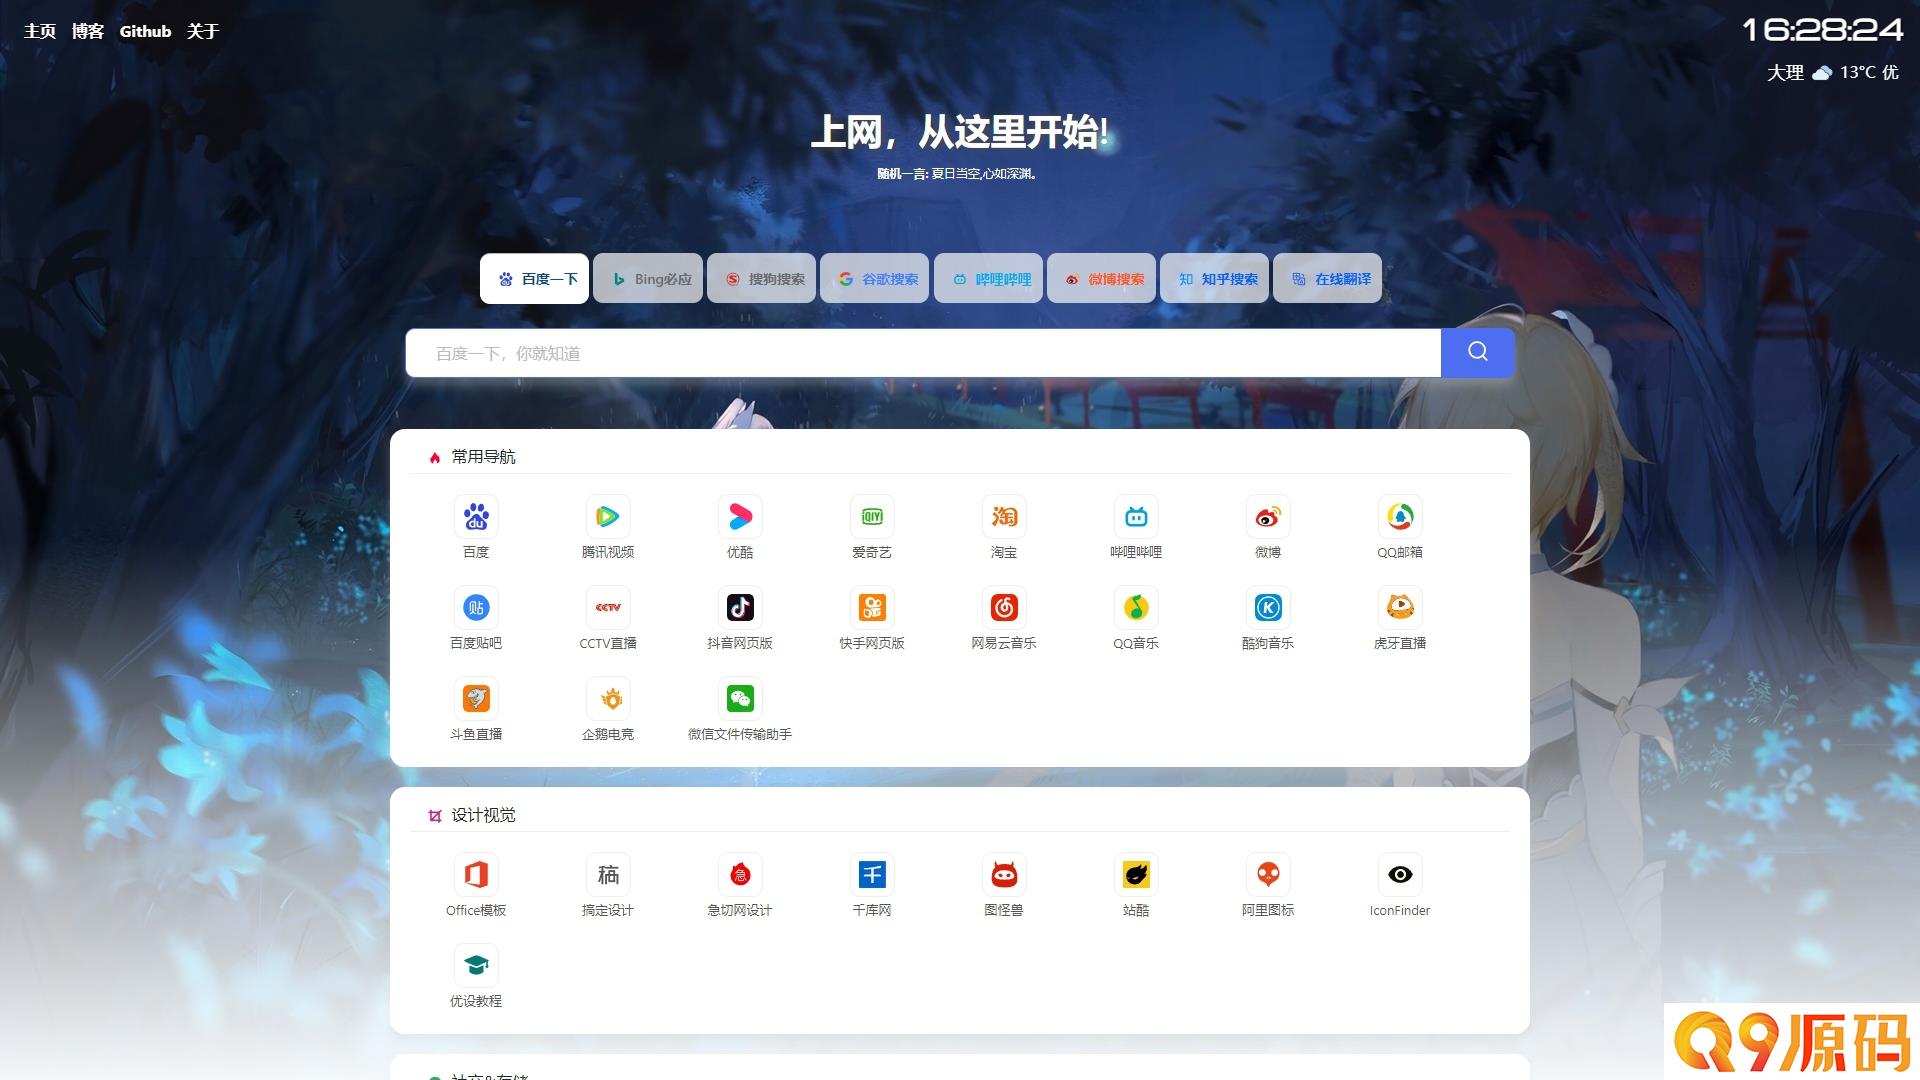Open the Douyin web (抖音网页版) icon

click(740, 608)
